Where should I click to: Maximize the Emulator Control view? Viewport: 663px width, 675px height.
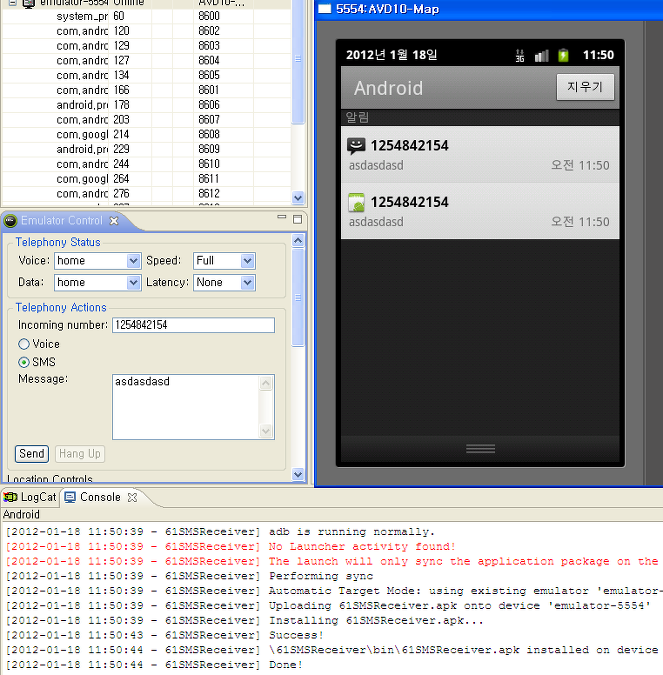pos(297,220)
